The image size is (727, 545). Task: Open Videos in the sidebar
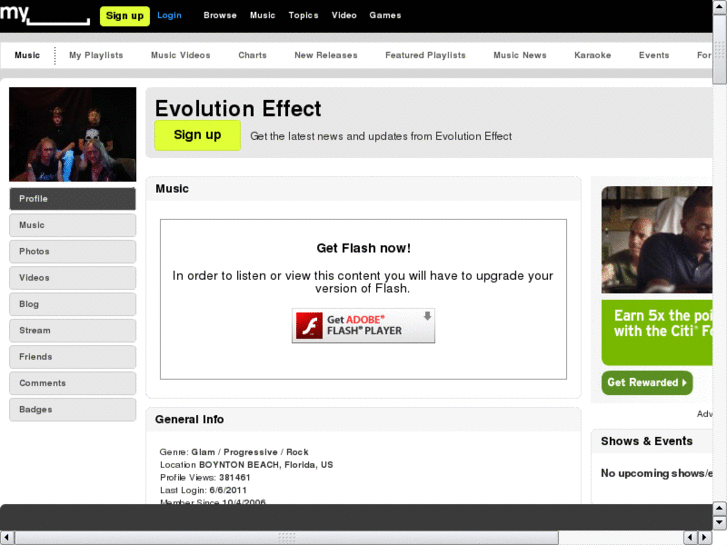pos(72,278)
